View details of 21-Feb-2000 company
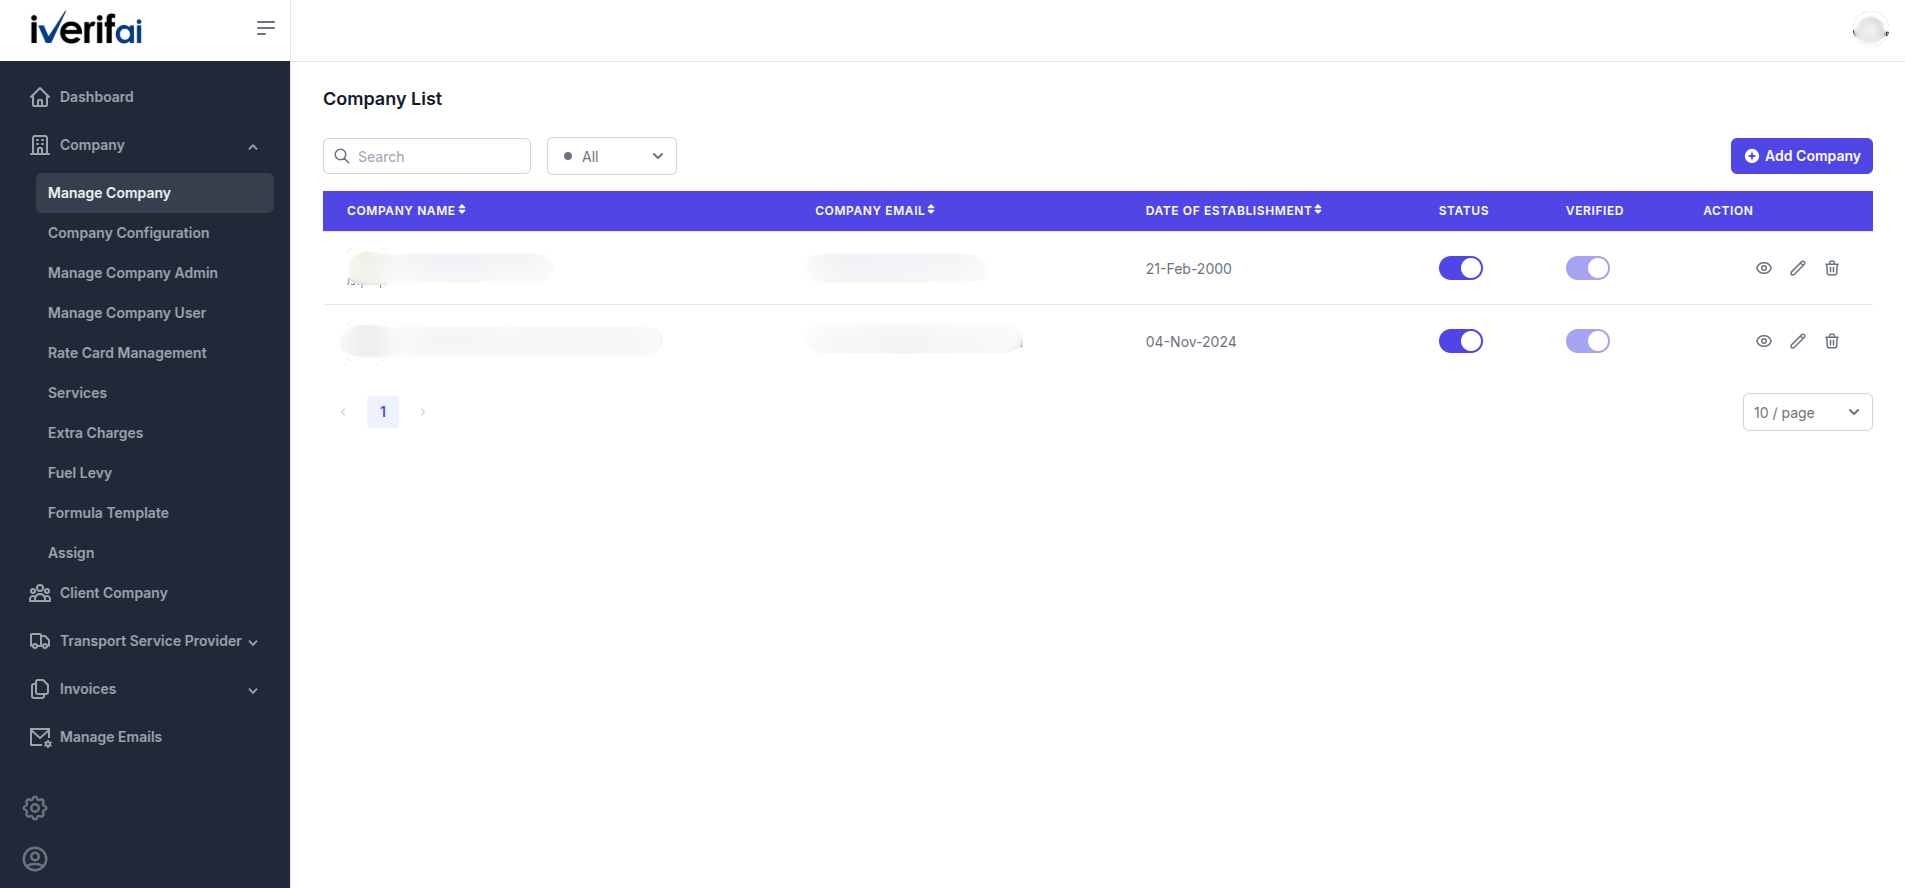1905x888 pixels. [1764, 268]
